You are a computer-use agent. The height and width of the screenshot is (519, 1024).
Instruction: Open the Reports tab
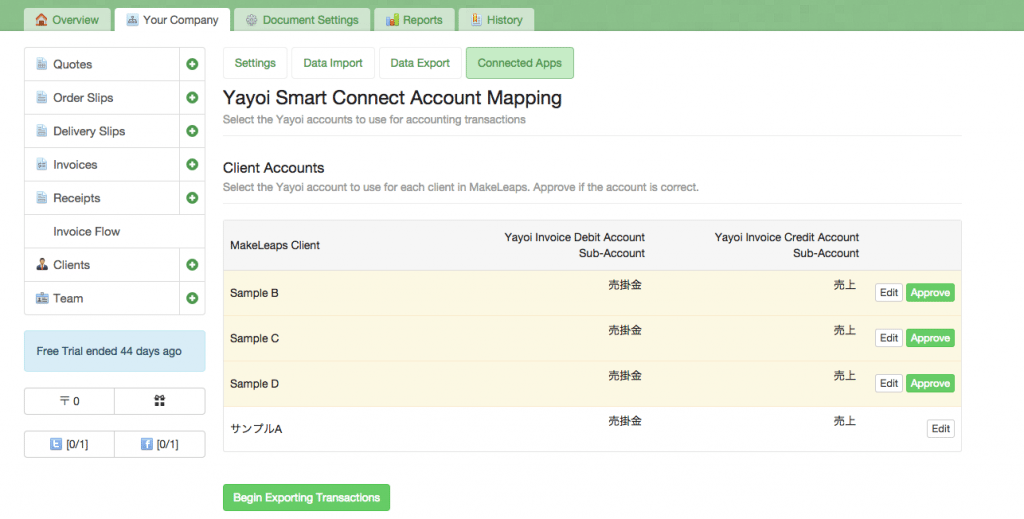tap(414, 20)
